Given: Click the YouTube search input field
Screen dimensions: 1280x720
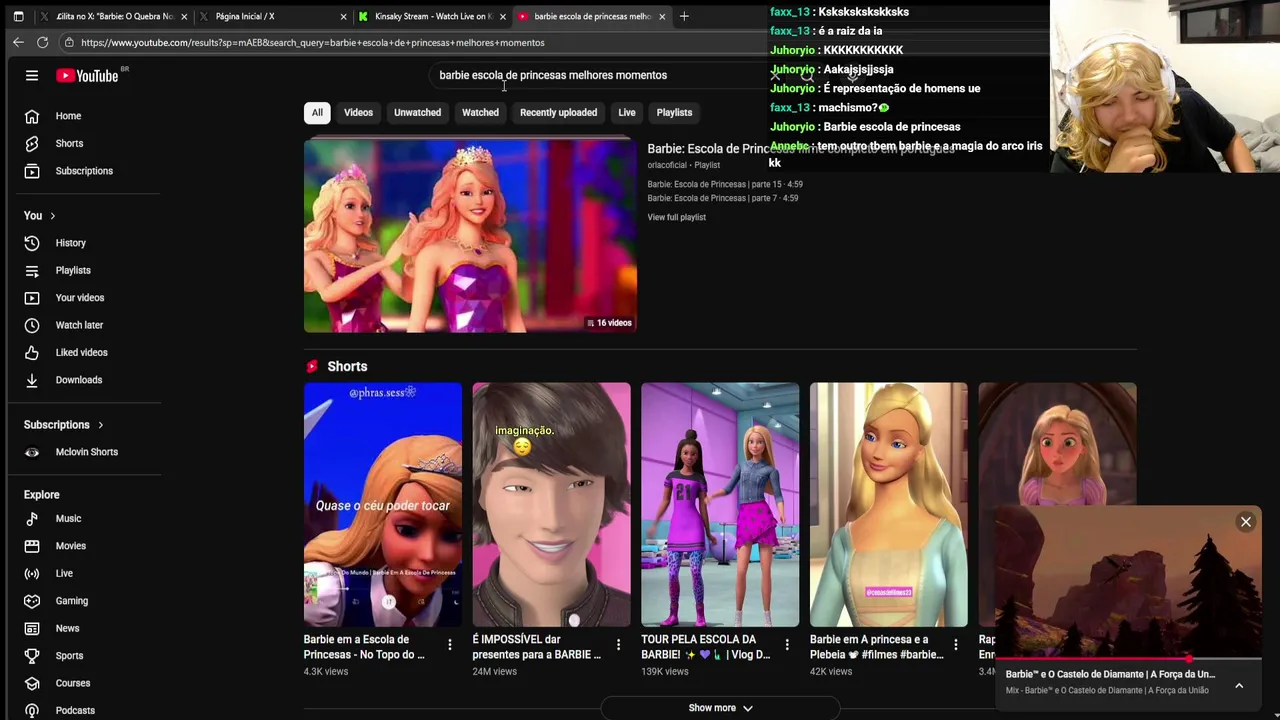Looking at the screenshot, I should click(x=600, y=75).
